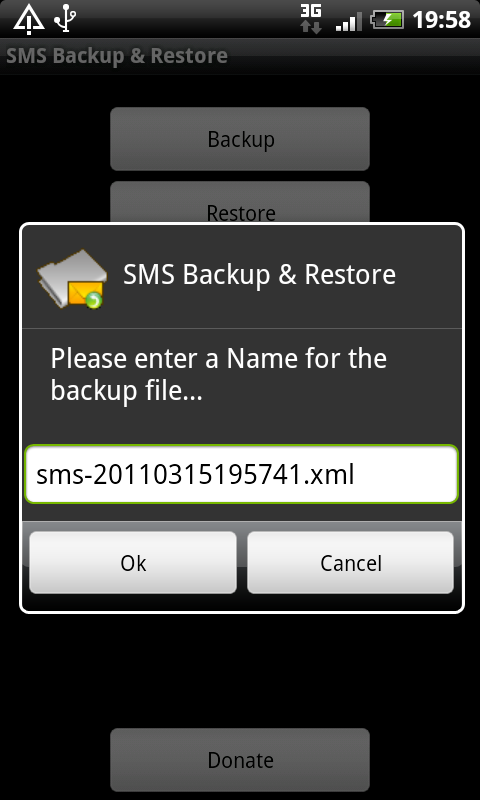The height and width of the screenshot is (800, 480).
Task: Click the sms-20110315195741 filename text
Action: (x=170, y=475)
